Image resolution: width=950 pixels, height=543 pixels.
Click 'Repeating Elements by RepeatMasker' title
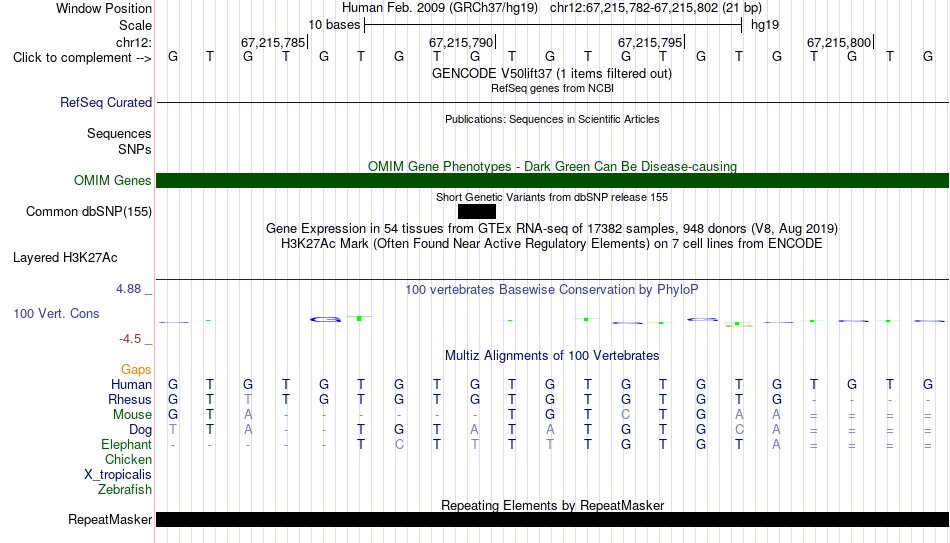click(x=553, y=505)
